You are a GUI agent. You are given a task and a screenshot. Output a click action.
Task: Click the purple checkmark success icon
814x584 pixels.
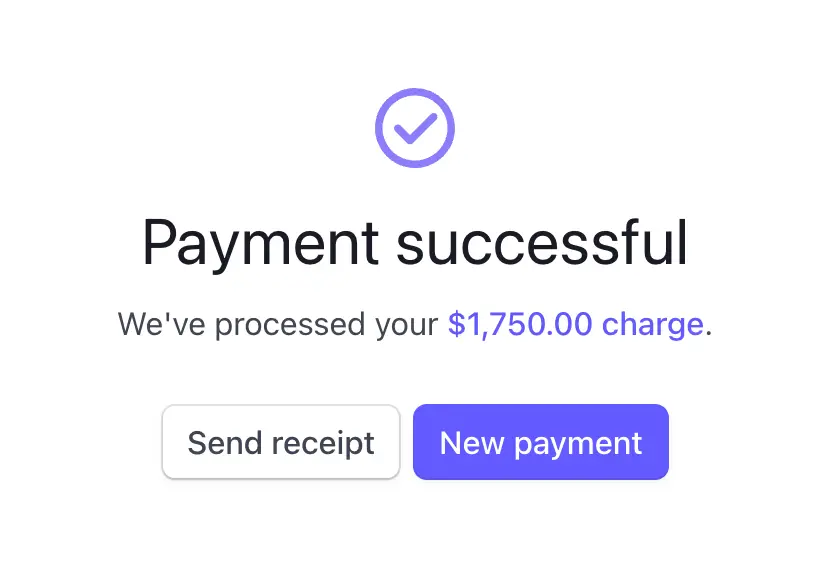coord(414,128)
